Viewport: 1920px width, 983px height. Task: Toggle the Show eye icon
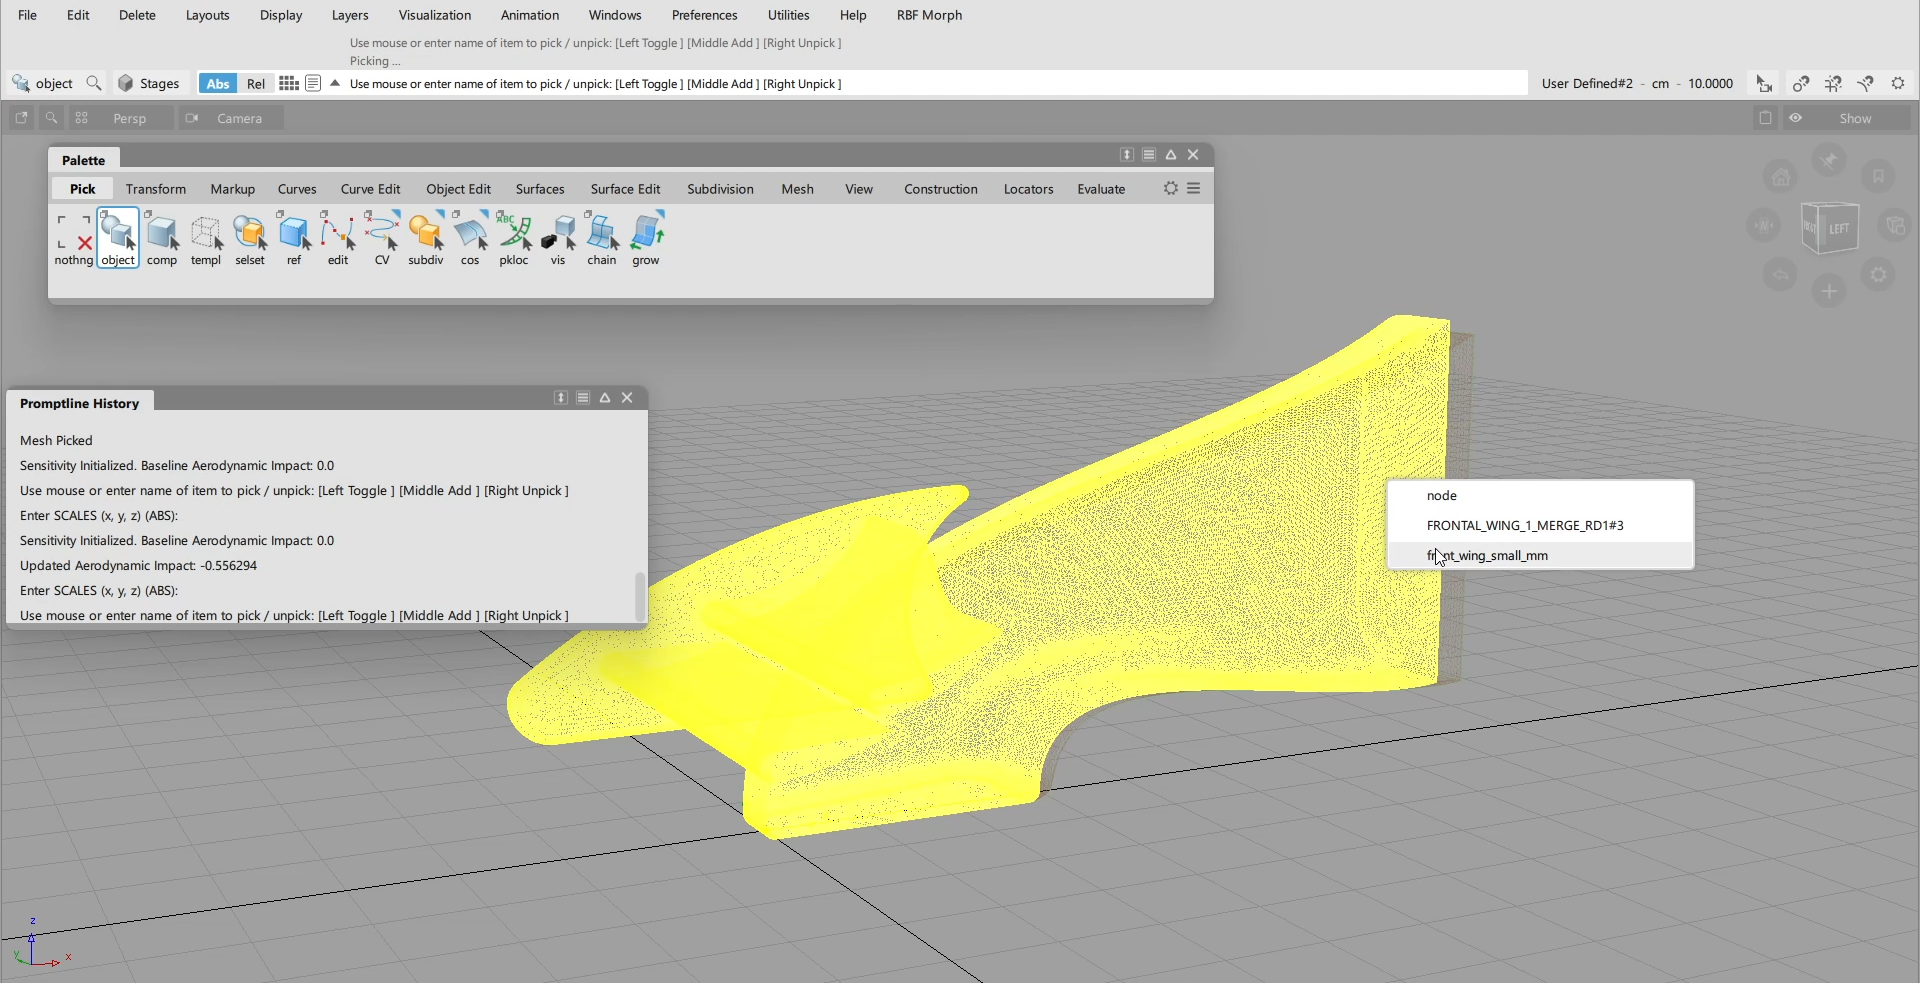(x=1796, y=118)
